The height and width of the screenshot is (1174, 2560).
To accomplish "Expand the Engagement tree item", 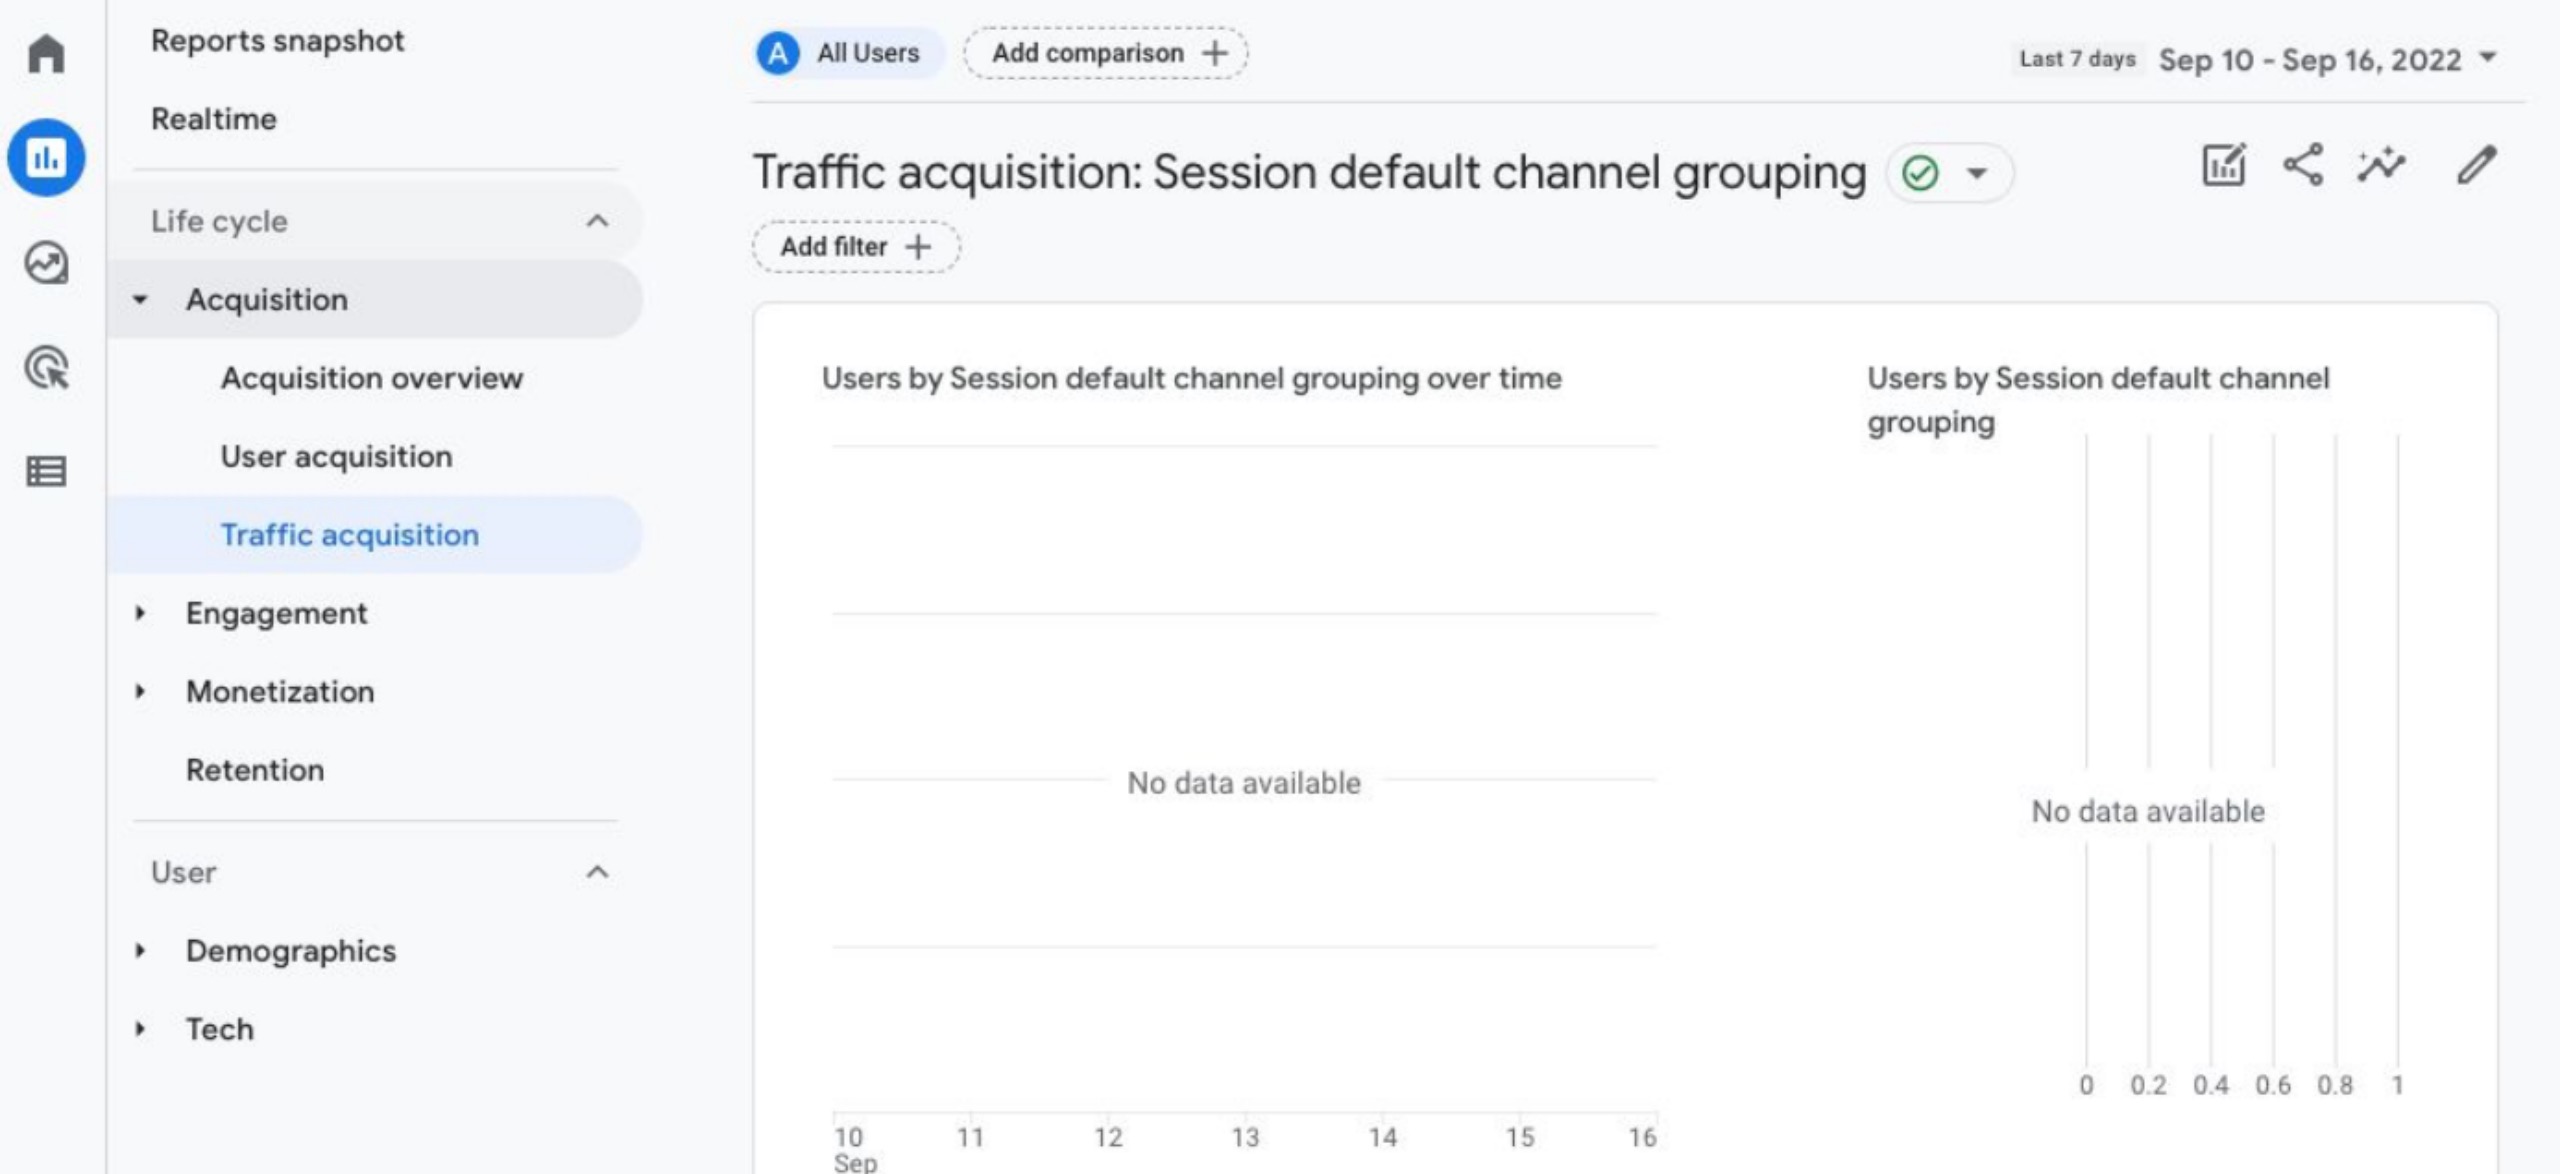I will (141, 613).
